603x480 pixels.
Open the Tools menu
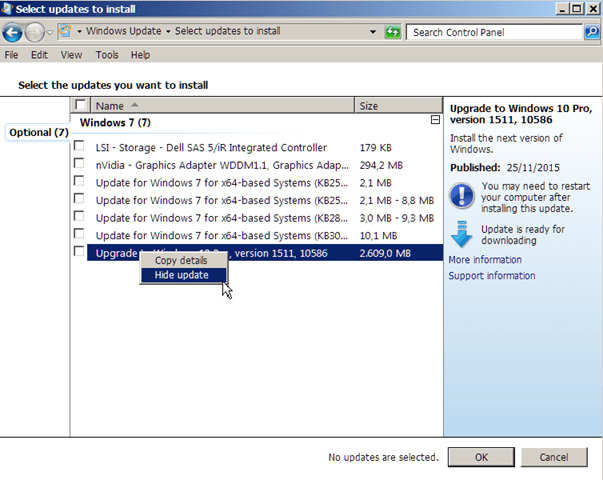107,55
